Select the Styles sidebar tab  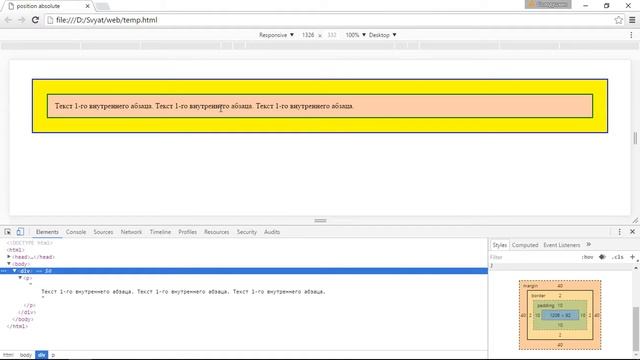[499, 245]
